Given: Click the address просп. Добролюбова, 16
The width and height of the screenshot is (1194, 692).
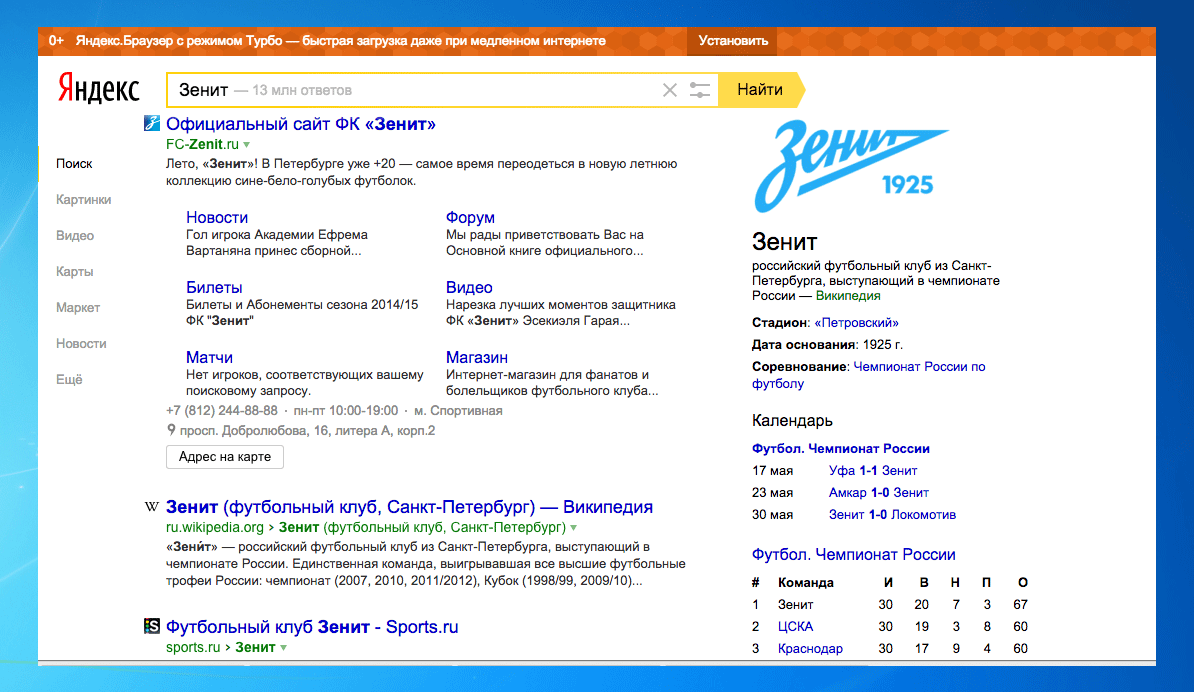Looking at the screenshot, I should pos(308,431).
